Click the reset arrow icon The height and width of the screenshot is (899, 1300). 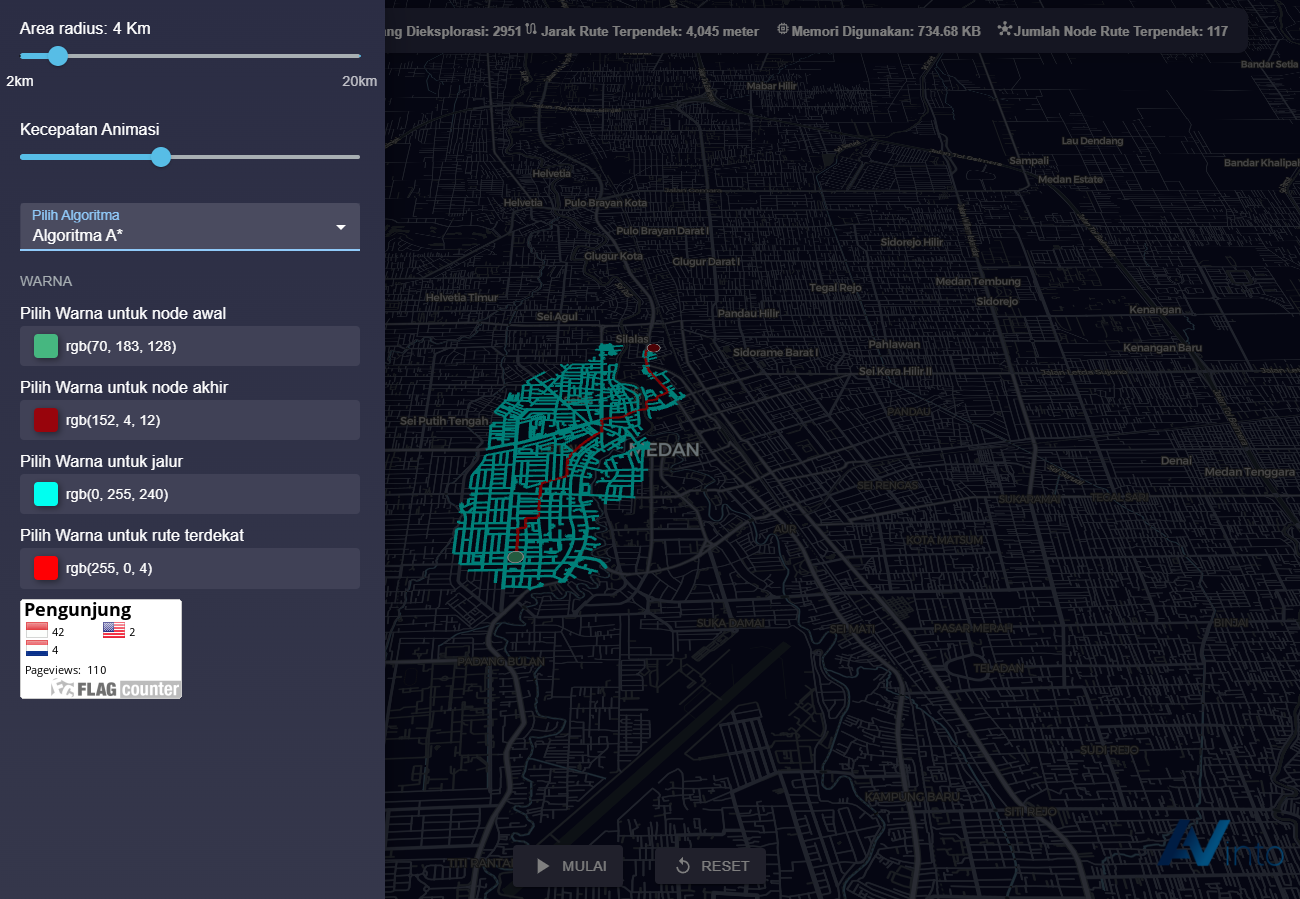click(683, 866)
